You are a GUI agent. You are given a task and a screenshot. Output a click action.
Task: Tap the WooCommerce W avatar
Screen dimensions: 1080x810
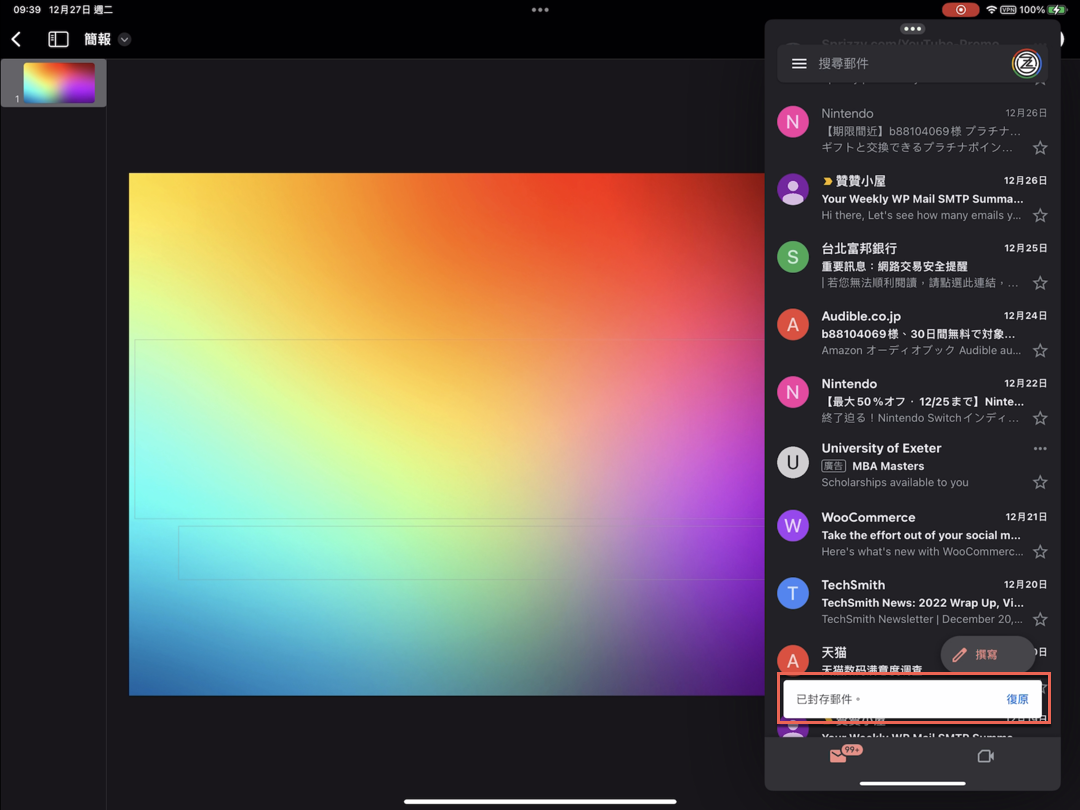coord(793,526)
